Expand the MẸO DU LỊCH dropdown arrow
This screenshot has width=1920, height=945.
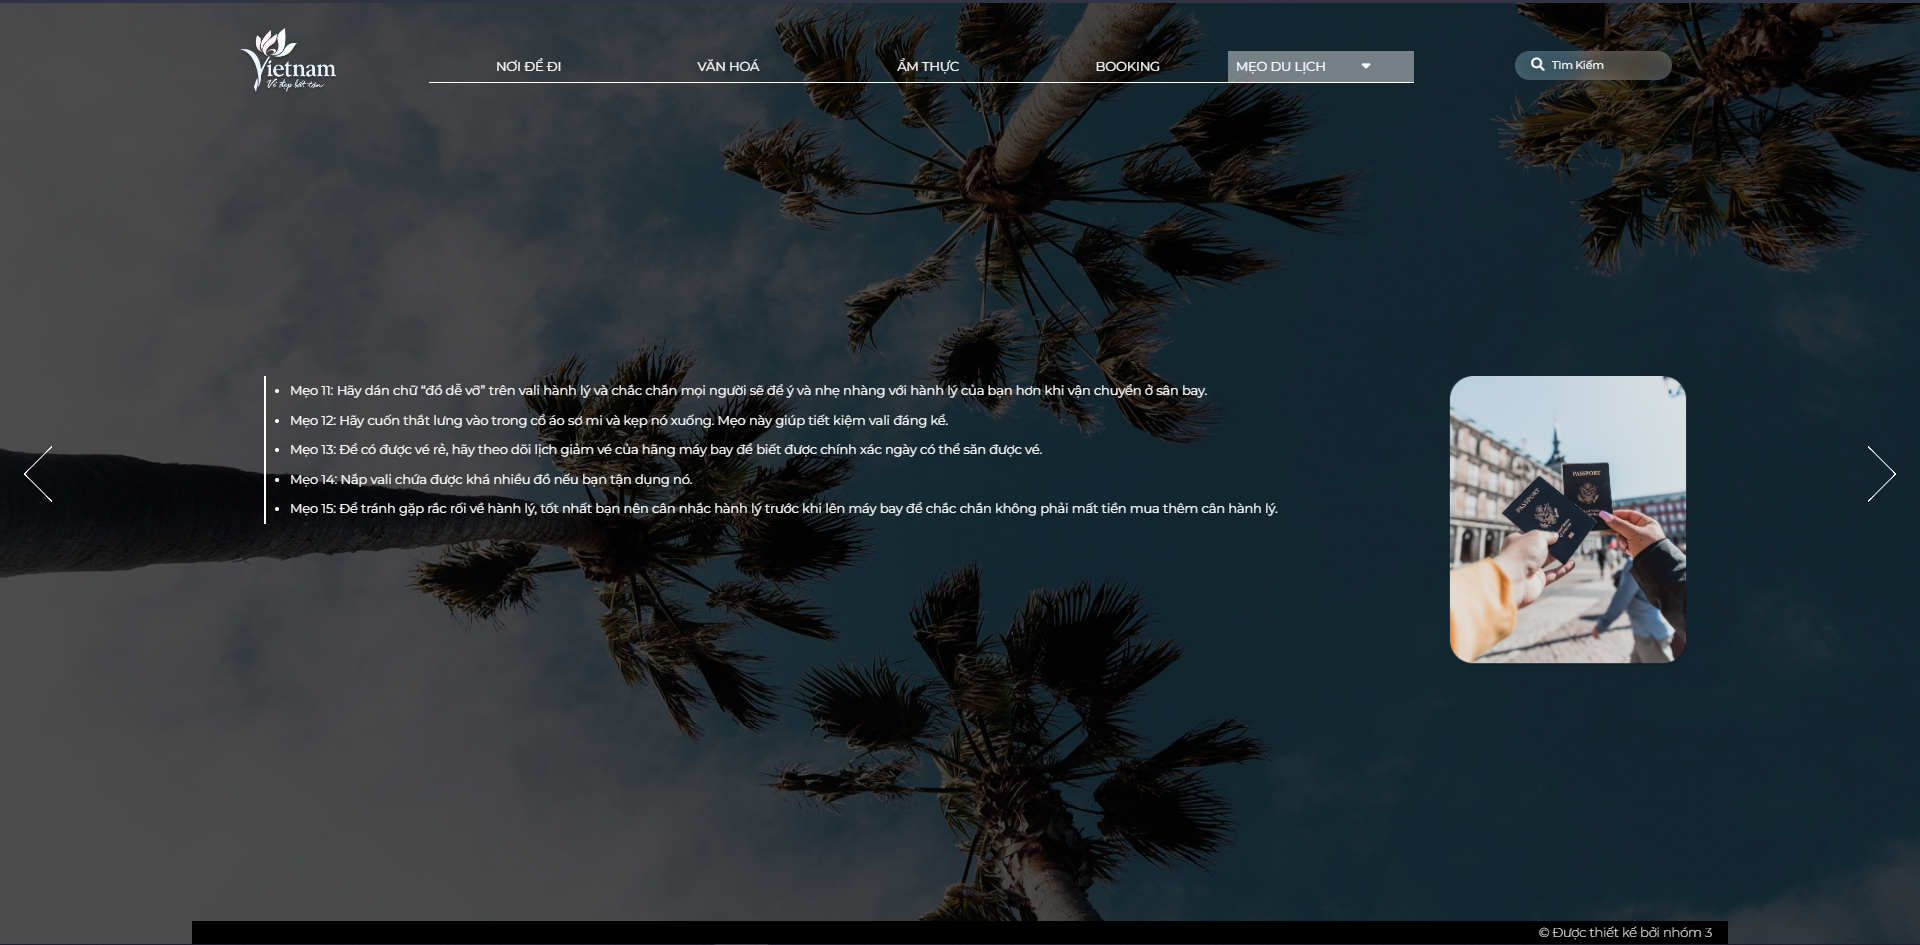click(x=1366, y=67)
